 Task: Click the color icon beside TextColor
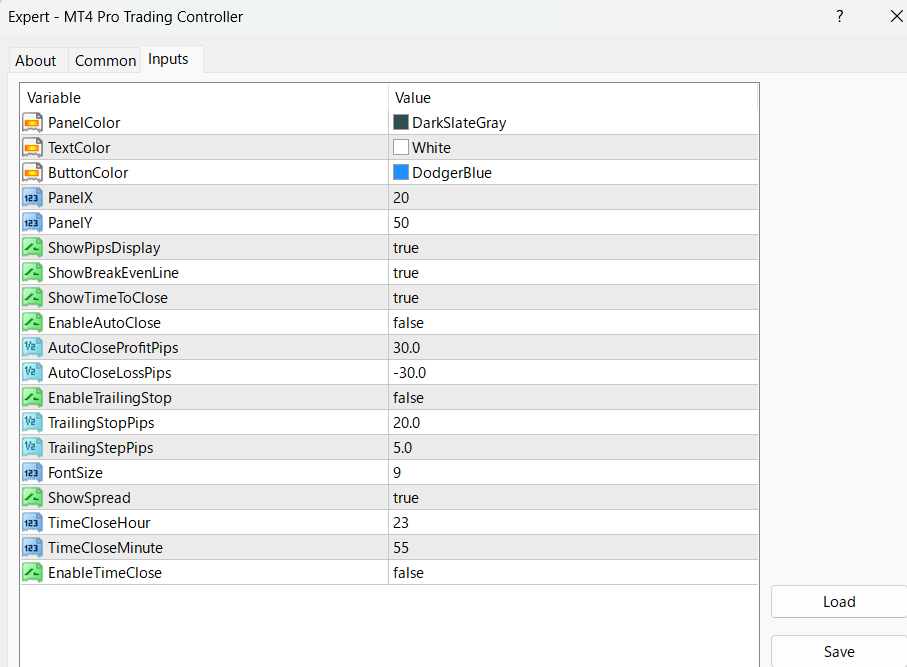(x=31, y=148)
